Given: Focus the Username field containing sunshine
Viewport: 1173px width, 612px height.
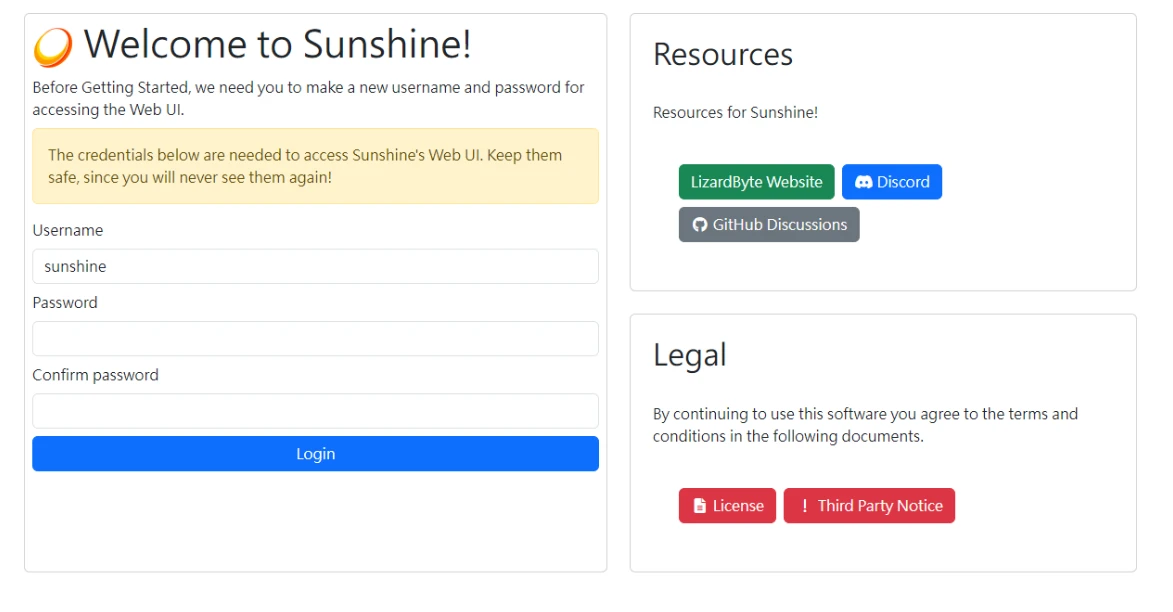Looking at the screenshot, I should pyautogui.click(x=315, y=267).
